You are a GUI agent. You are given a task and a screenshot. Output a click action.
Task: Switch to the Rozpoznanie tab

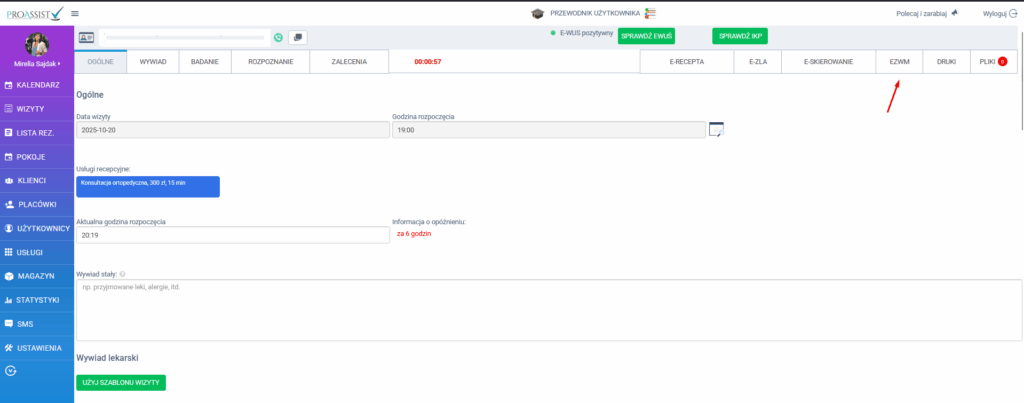tap(269, 61)
